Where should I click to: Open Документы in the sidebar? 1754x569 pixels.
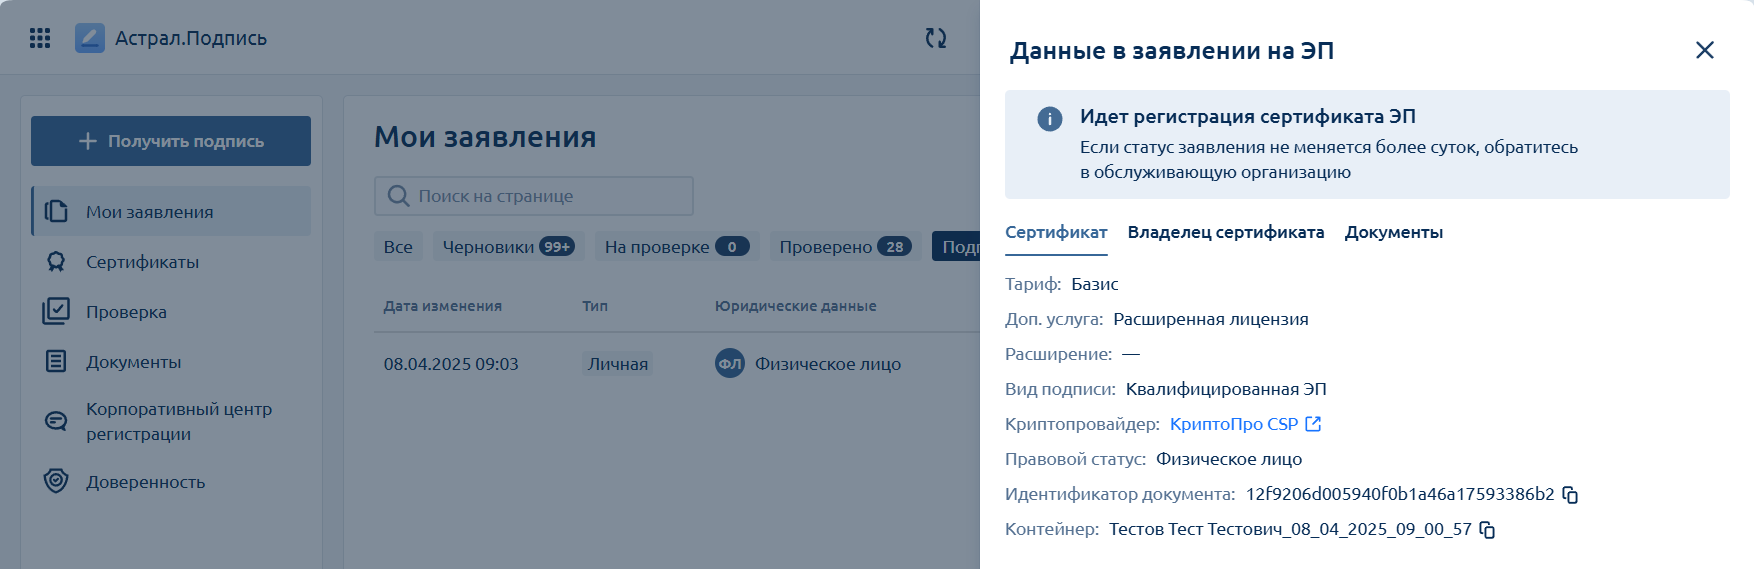click(x=171, y=361)
